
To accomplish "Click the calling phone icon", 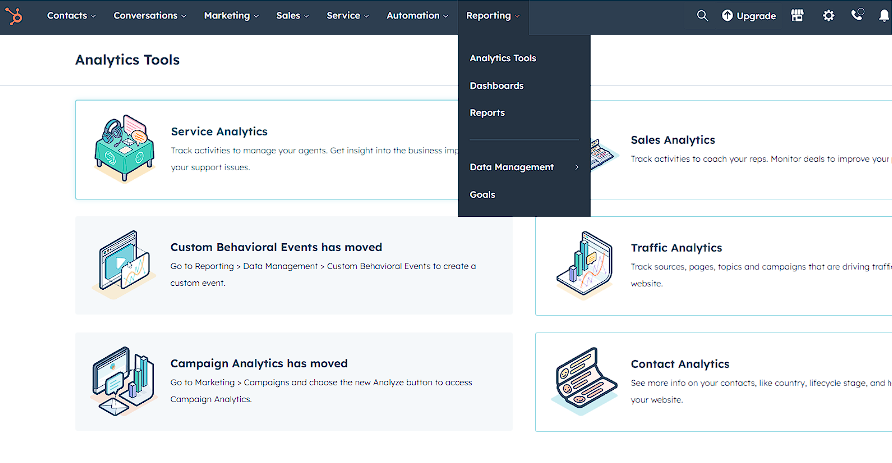I will (857, 15).
